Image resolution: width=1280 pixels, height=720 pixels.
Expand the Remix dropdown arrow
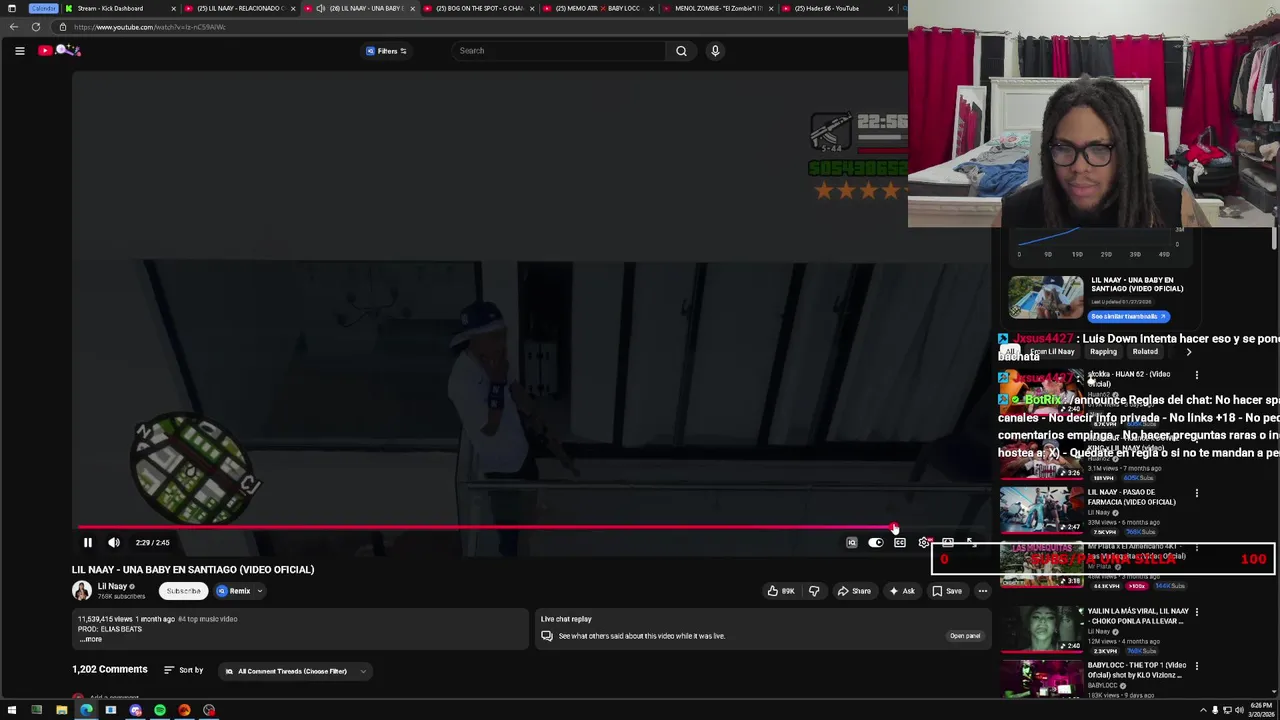(x=260, y=591)
